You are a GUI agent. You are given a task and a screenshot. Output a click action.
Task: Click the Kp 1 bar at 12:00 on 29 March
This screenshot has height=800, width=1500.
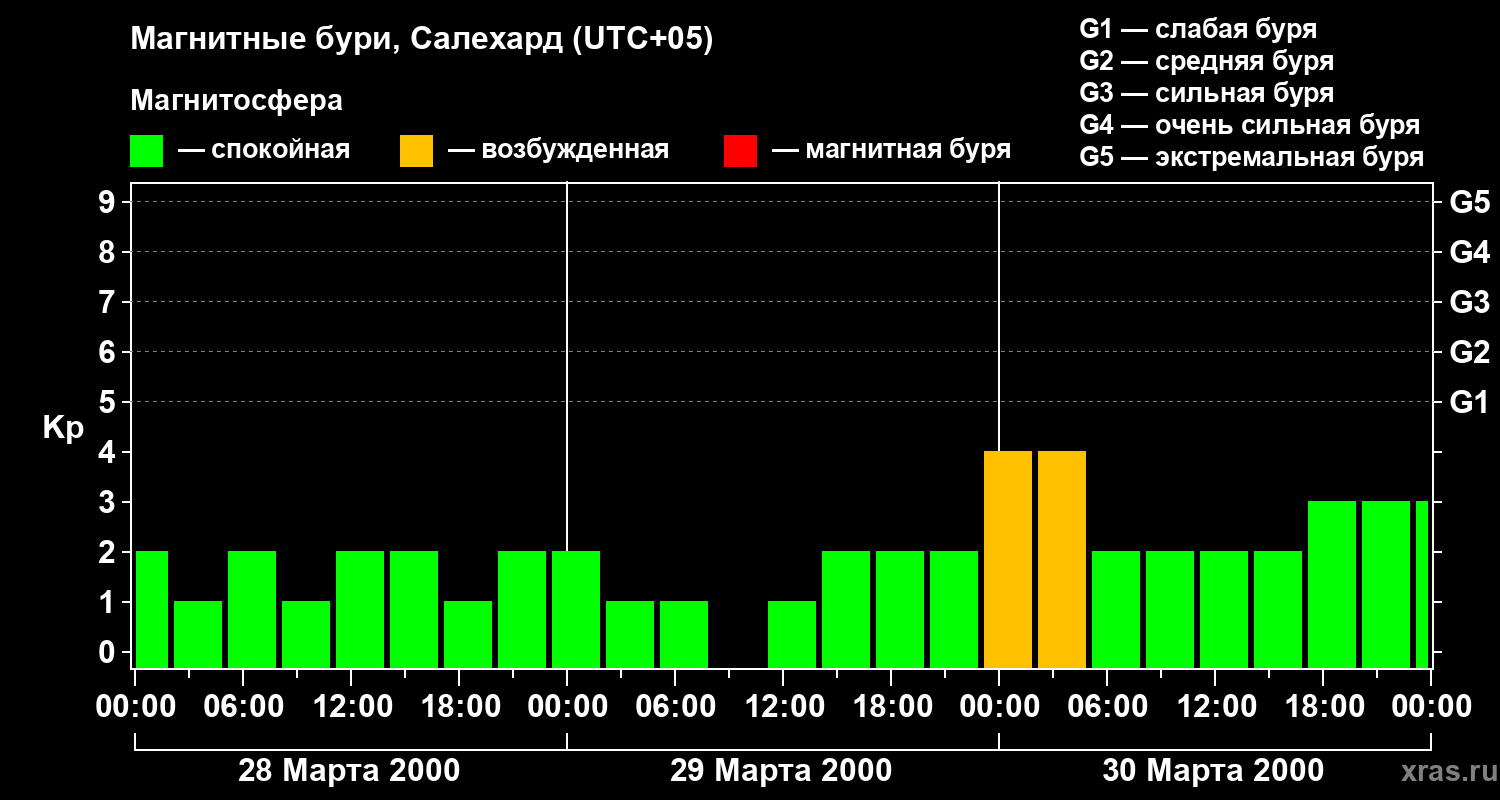(x=792, y=634)
